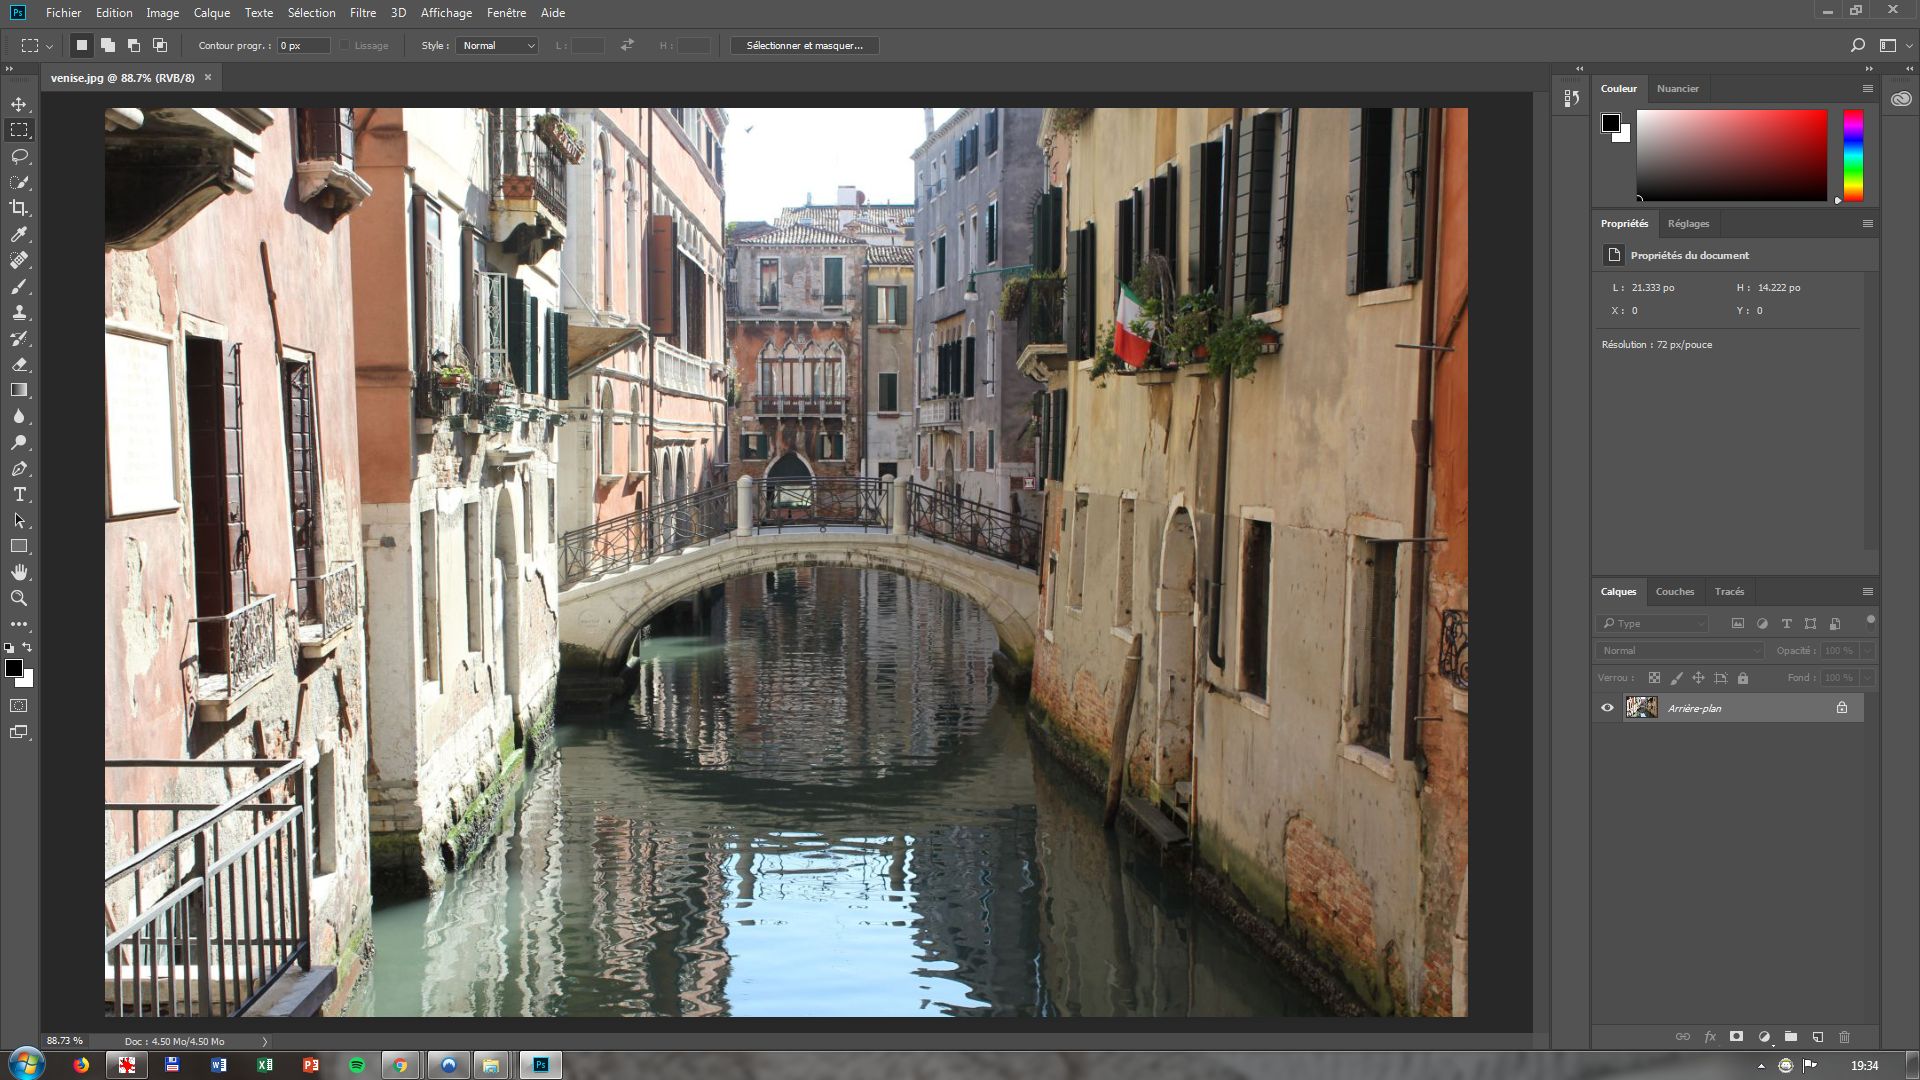Toggle Quick Mask mode
The height and width of the screenshot is (1080, 1920).
pos(19,706)
